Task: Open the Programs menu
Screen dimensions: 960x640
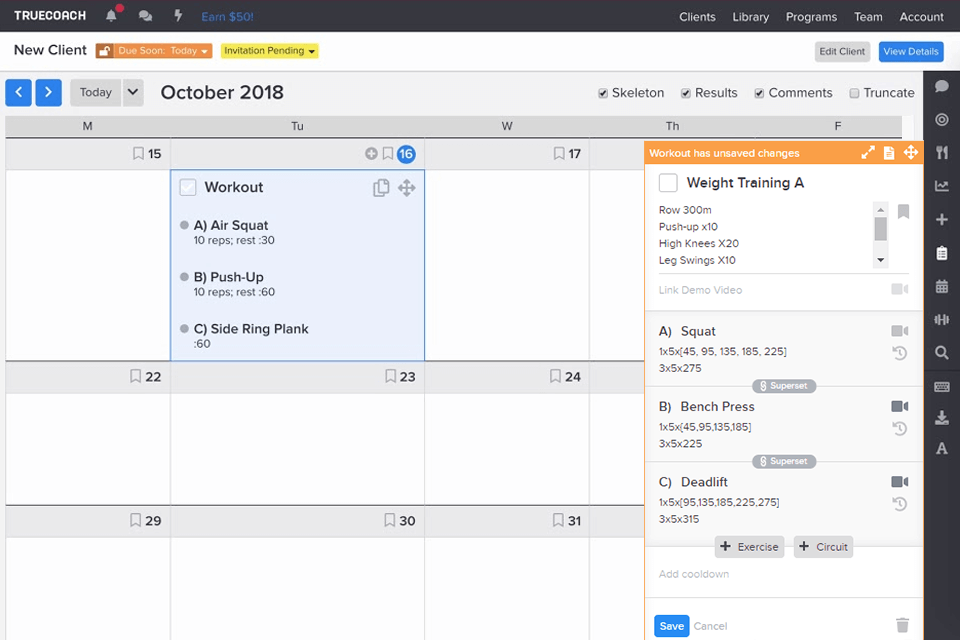Action: click(811, 17)
